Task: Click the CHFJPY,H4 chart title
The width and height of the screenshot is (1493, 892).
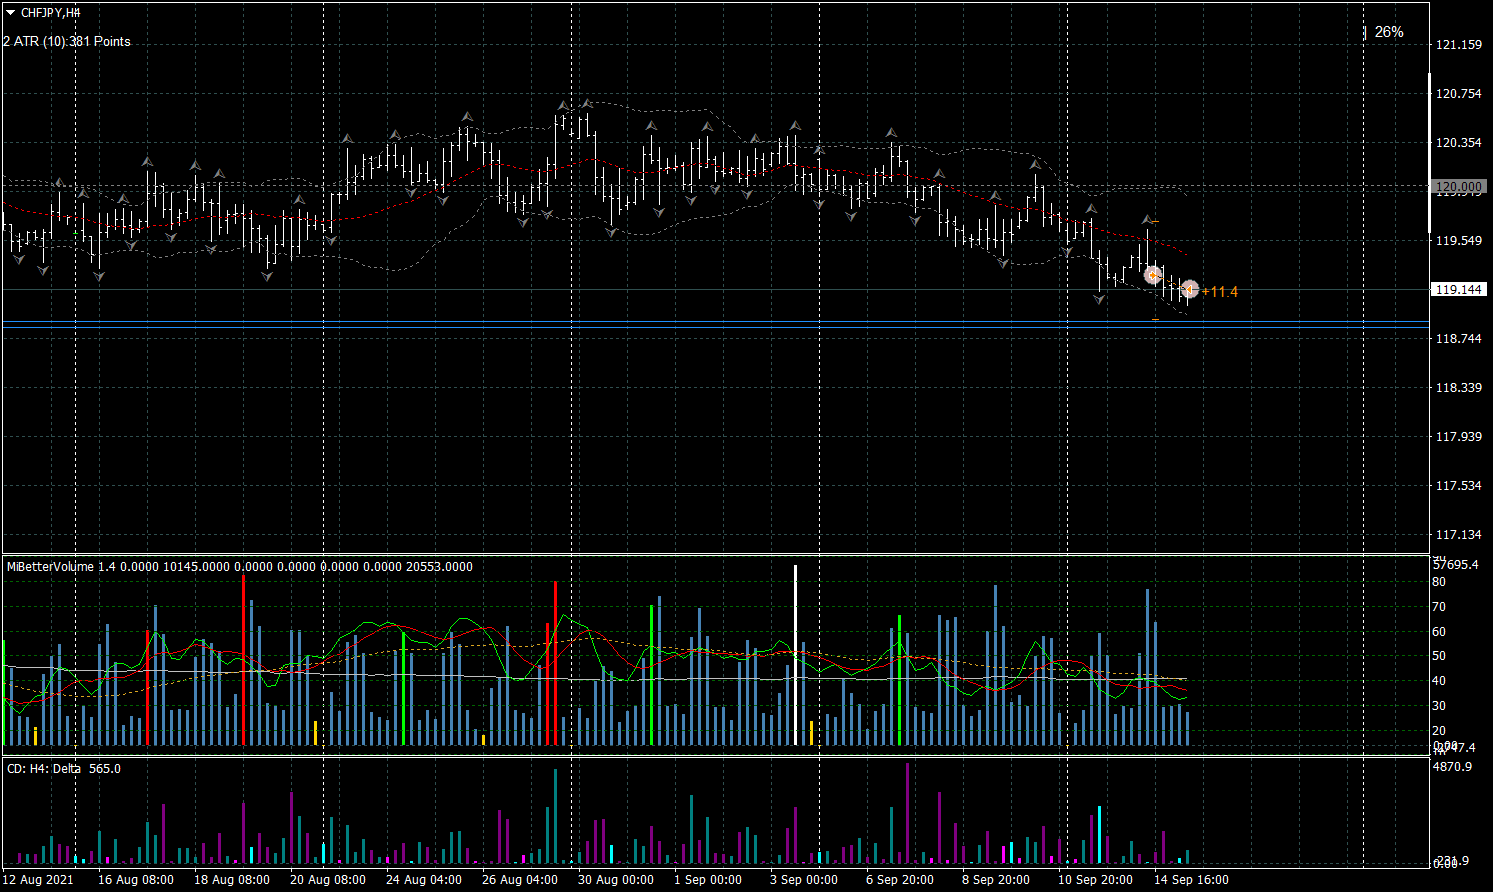Action: point(50,13)
